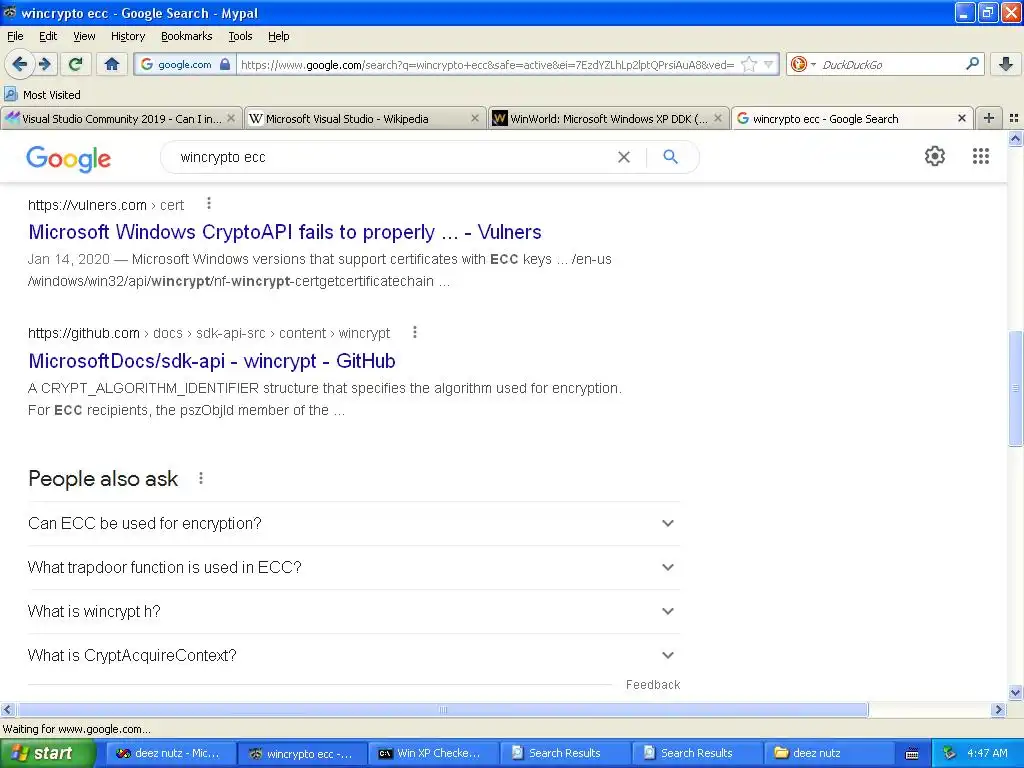Screen dimensions: 1024x768
Task: Click the Feedback link
Action: 653,684
